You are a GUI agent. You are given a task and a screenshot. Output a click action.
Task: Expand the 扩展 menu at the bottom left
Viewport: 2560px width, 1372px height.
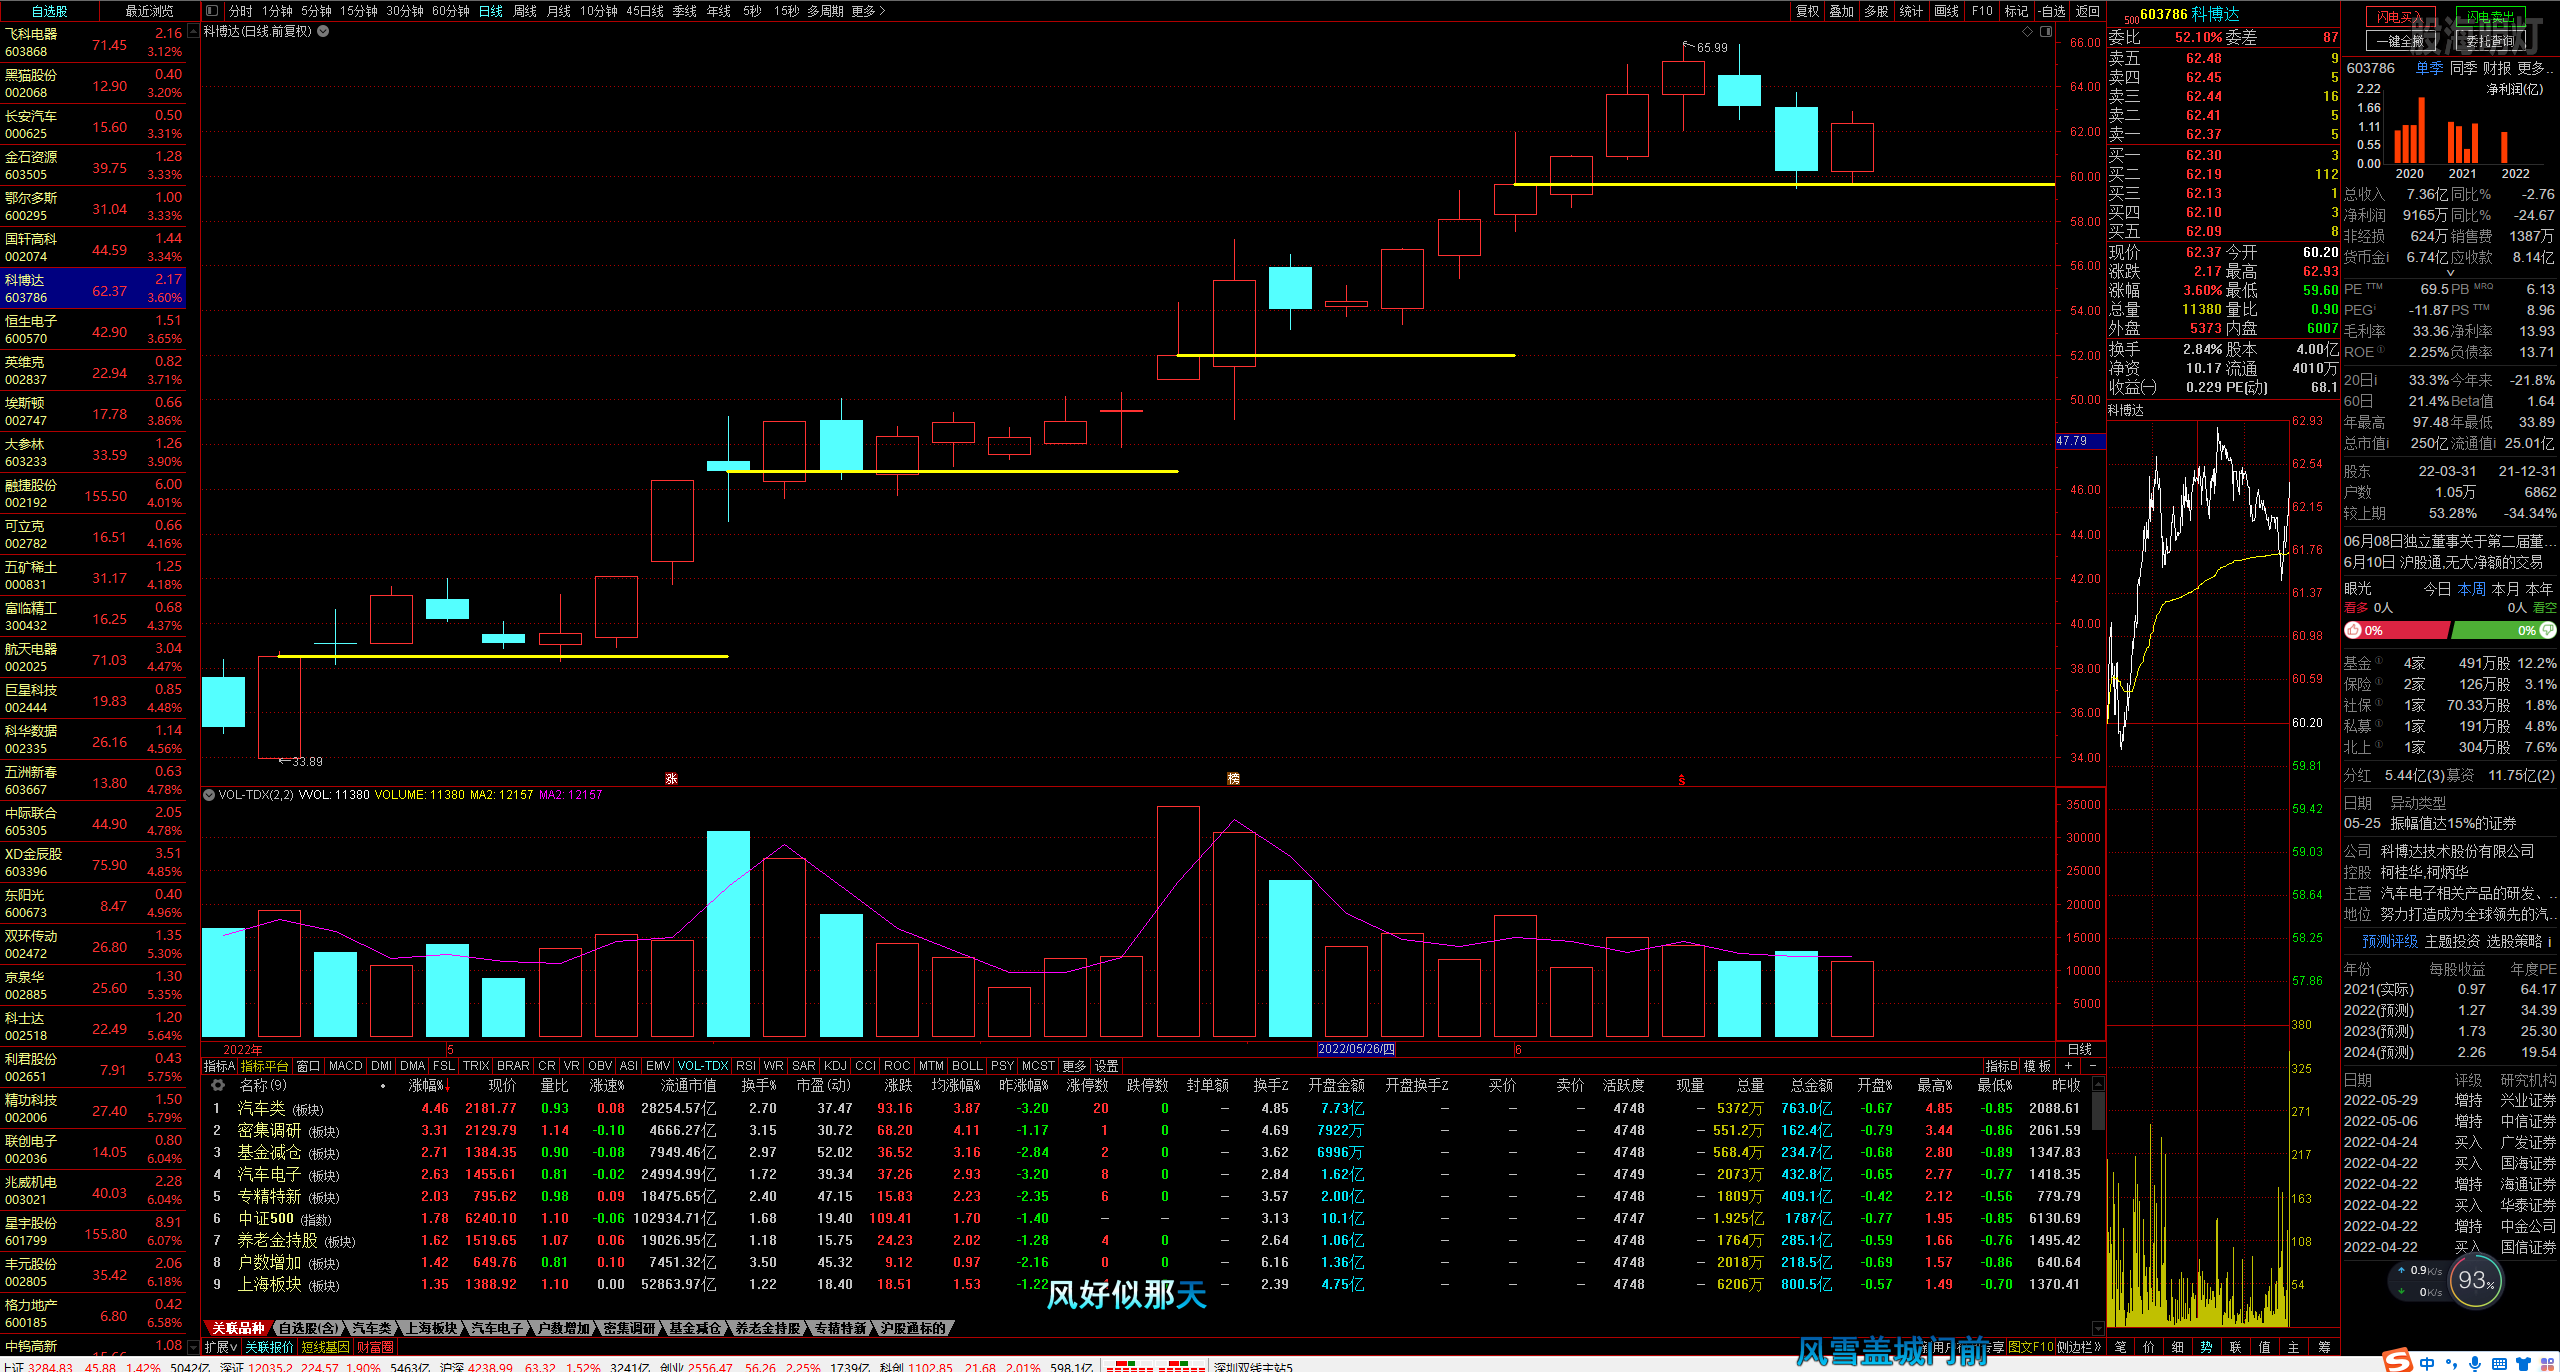(221, 1347)
